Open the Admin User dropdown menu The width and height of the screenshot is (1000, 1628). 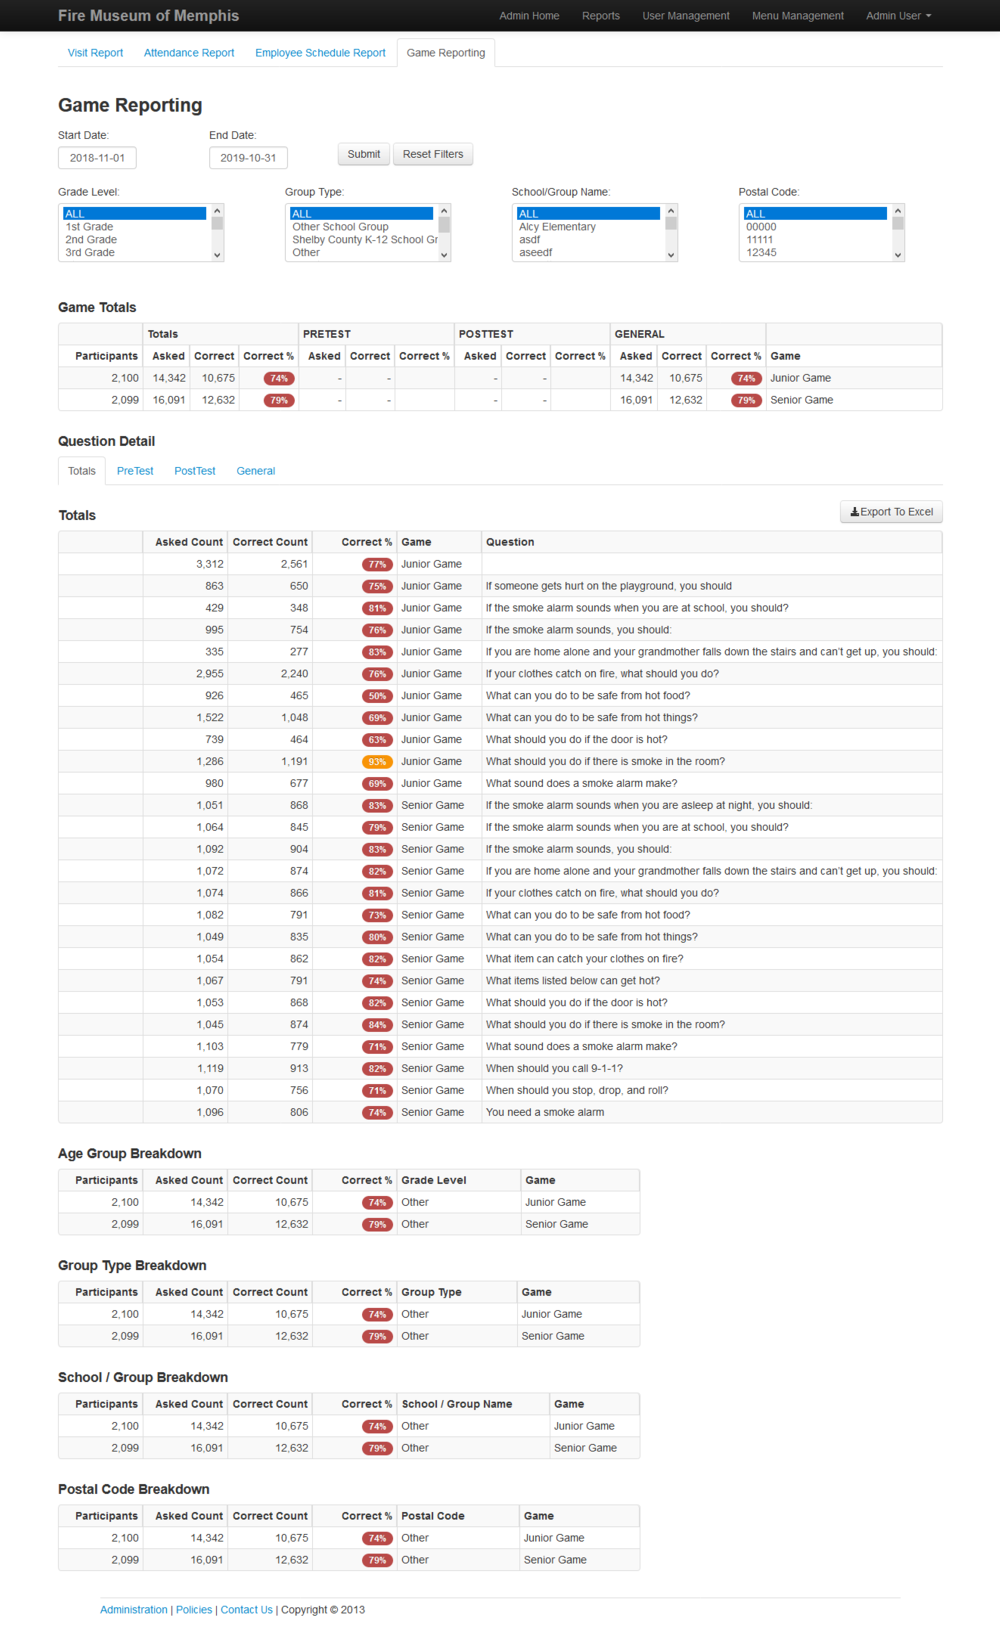point(898,16)
